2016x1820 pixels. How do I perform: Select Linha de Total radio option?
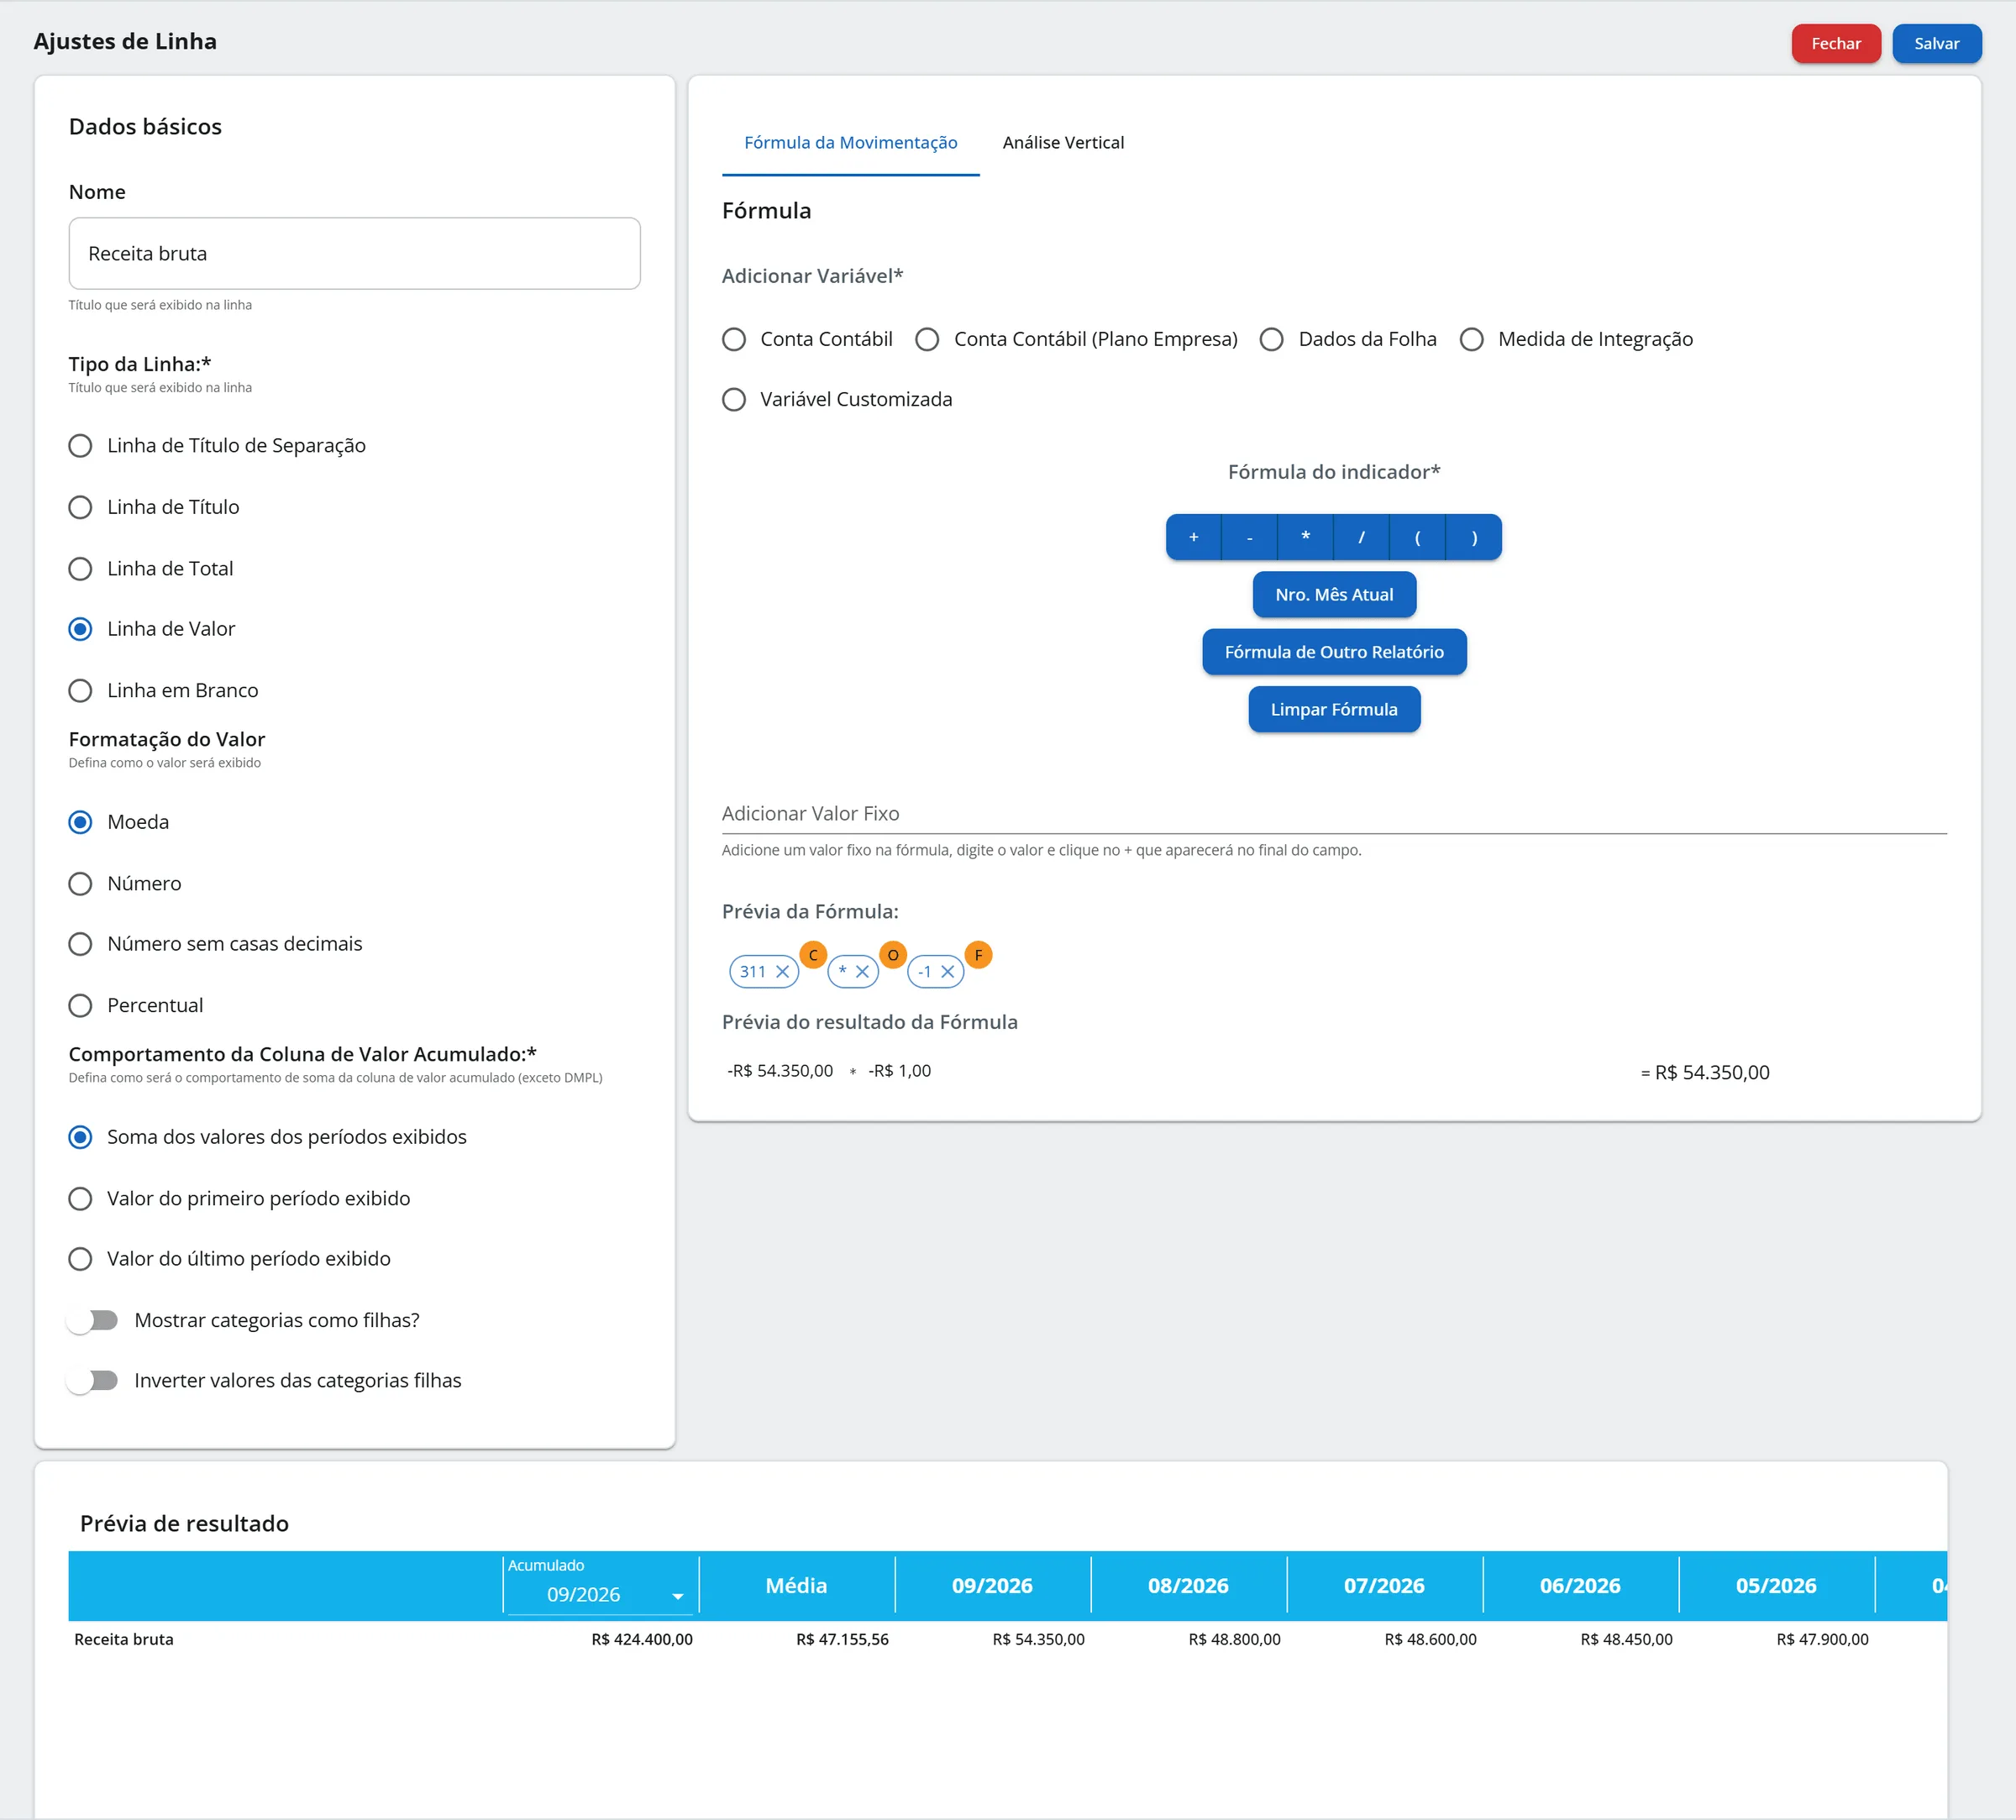coord(80,569)
